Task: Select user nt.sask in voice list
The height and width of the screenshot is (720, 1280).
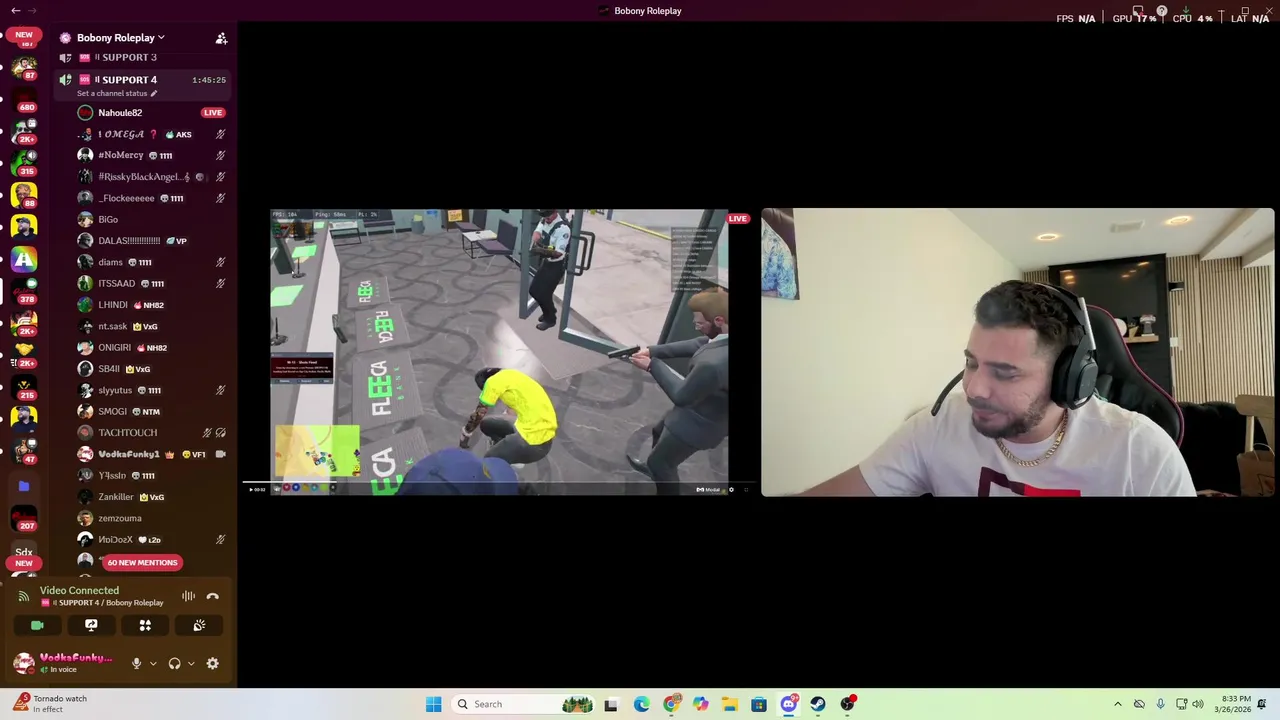Action: coord(150,326)
